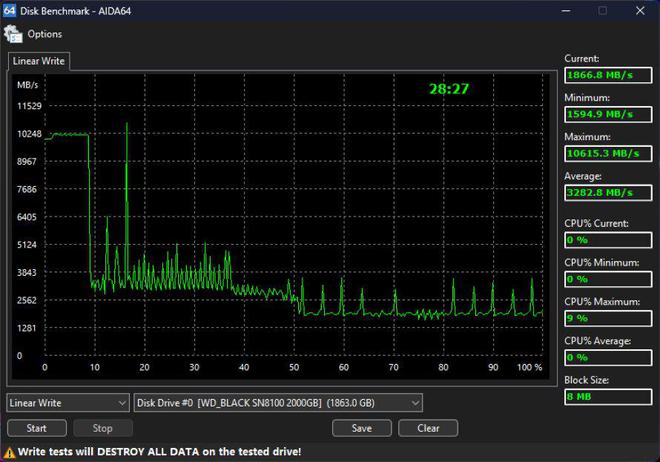Click the 8967 axis label

(27, 162)
